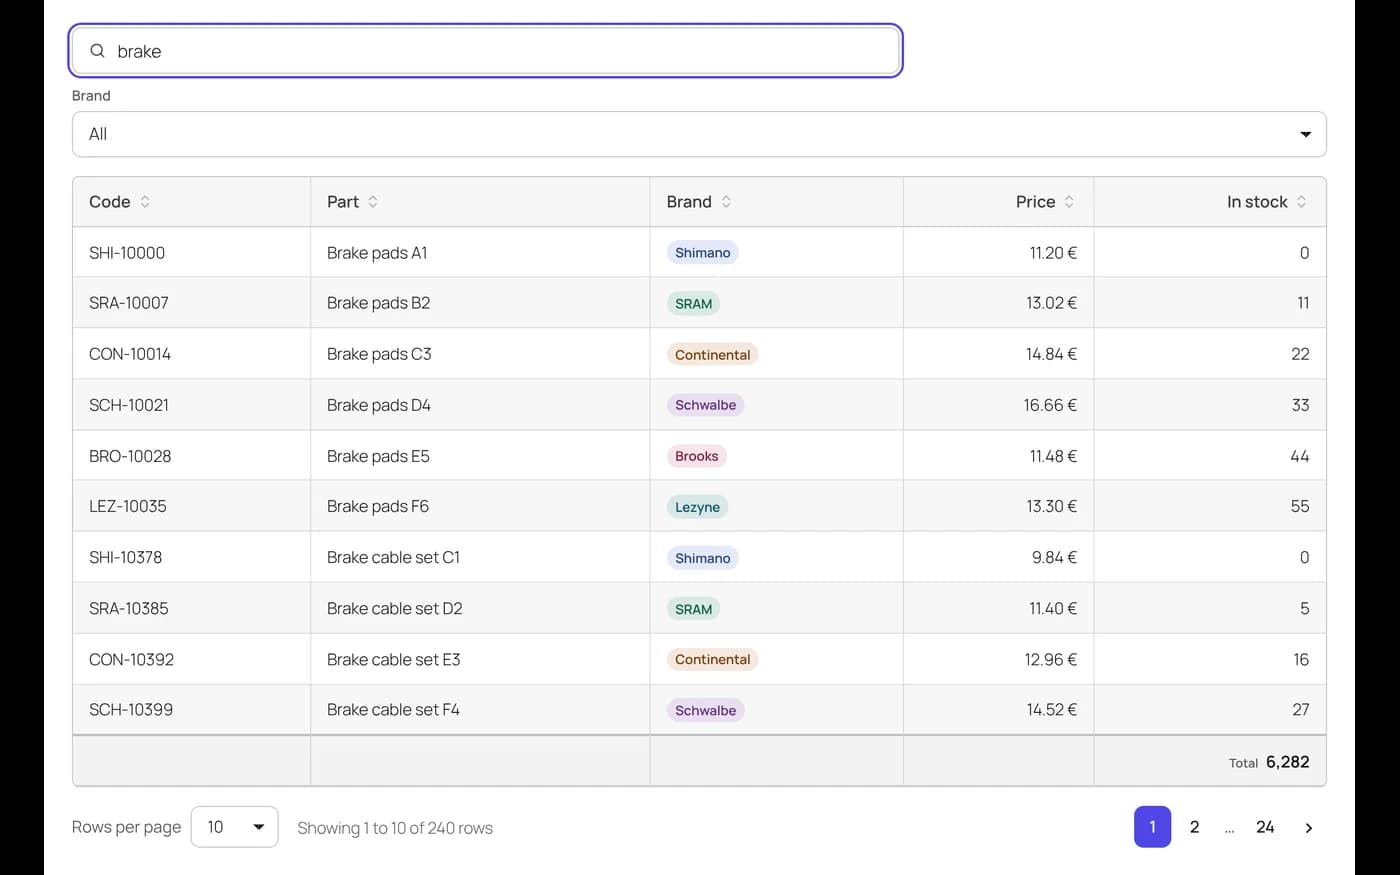Click the Lezyne brand tag

tap(697, 507)
